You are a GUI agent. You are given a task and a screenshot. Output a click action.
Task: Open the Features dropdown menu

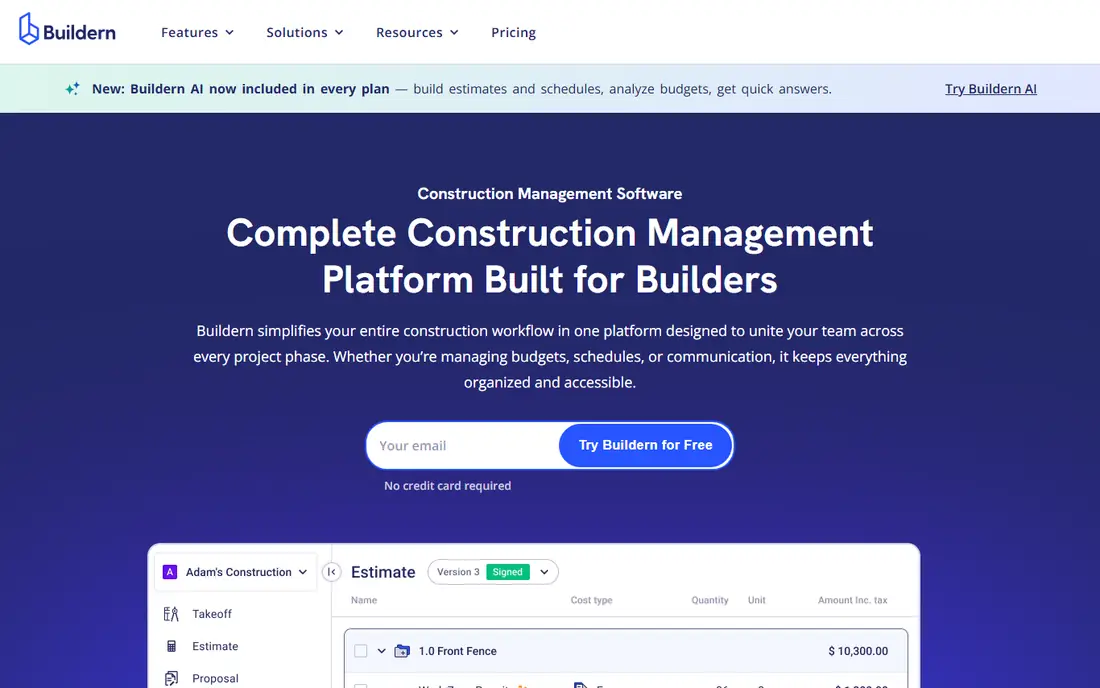[x=197, y=32]
